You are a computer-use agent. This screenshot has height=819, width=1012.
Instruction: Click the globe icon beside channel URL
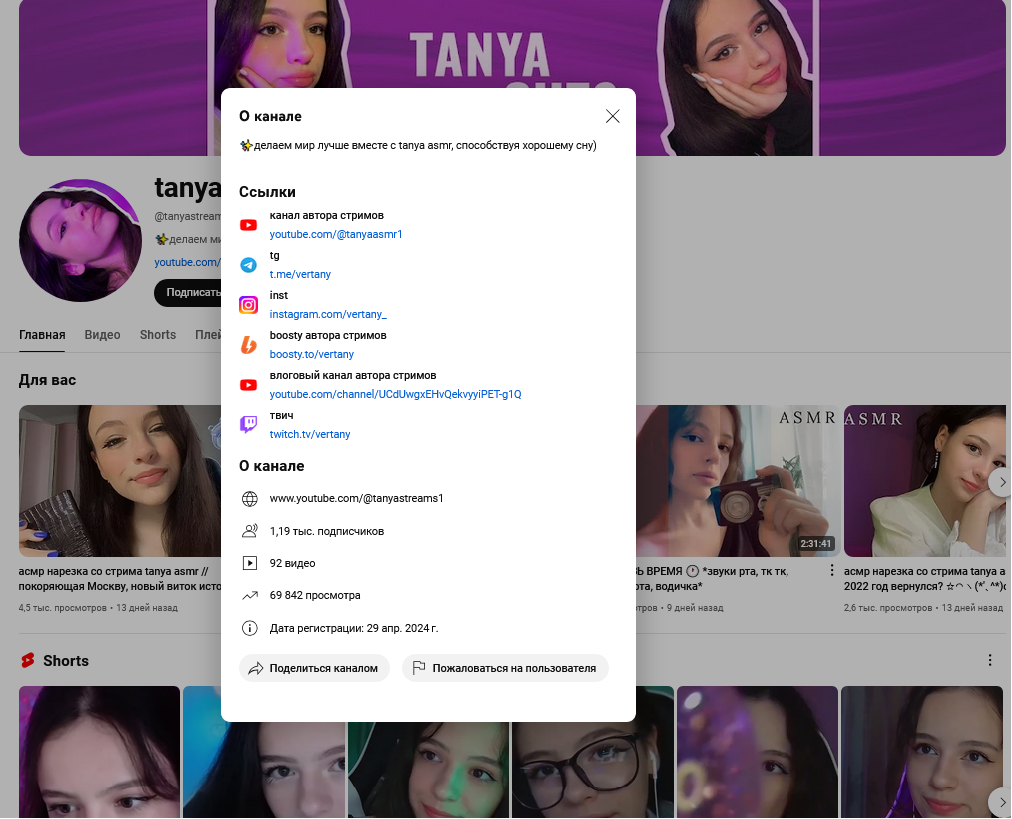coord(250,499)
